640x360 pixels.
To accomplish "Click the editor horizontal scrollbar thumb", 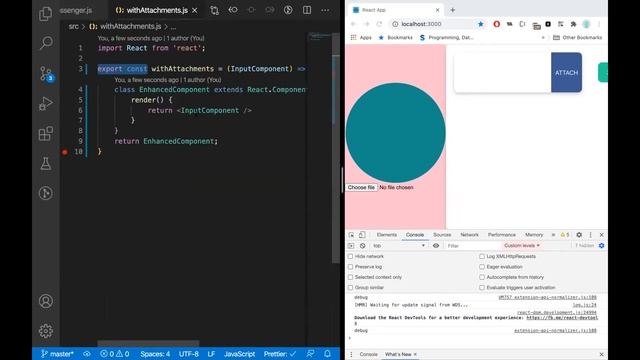I will click(148, 343).
